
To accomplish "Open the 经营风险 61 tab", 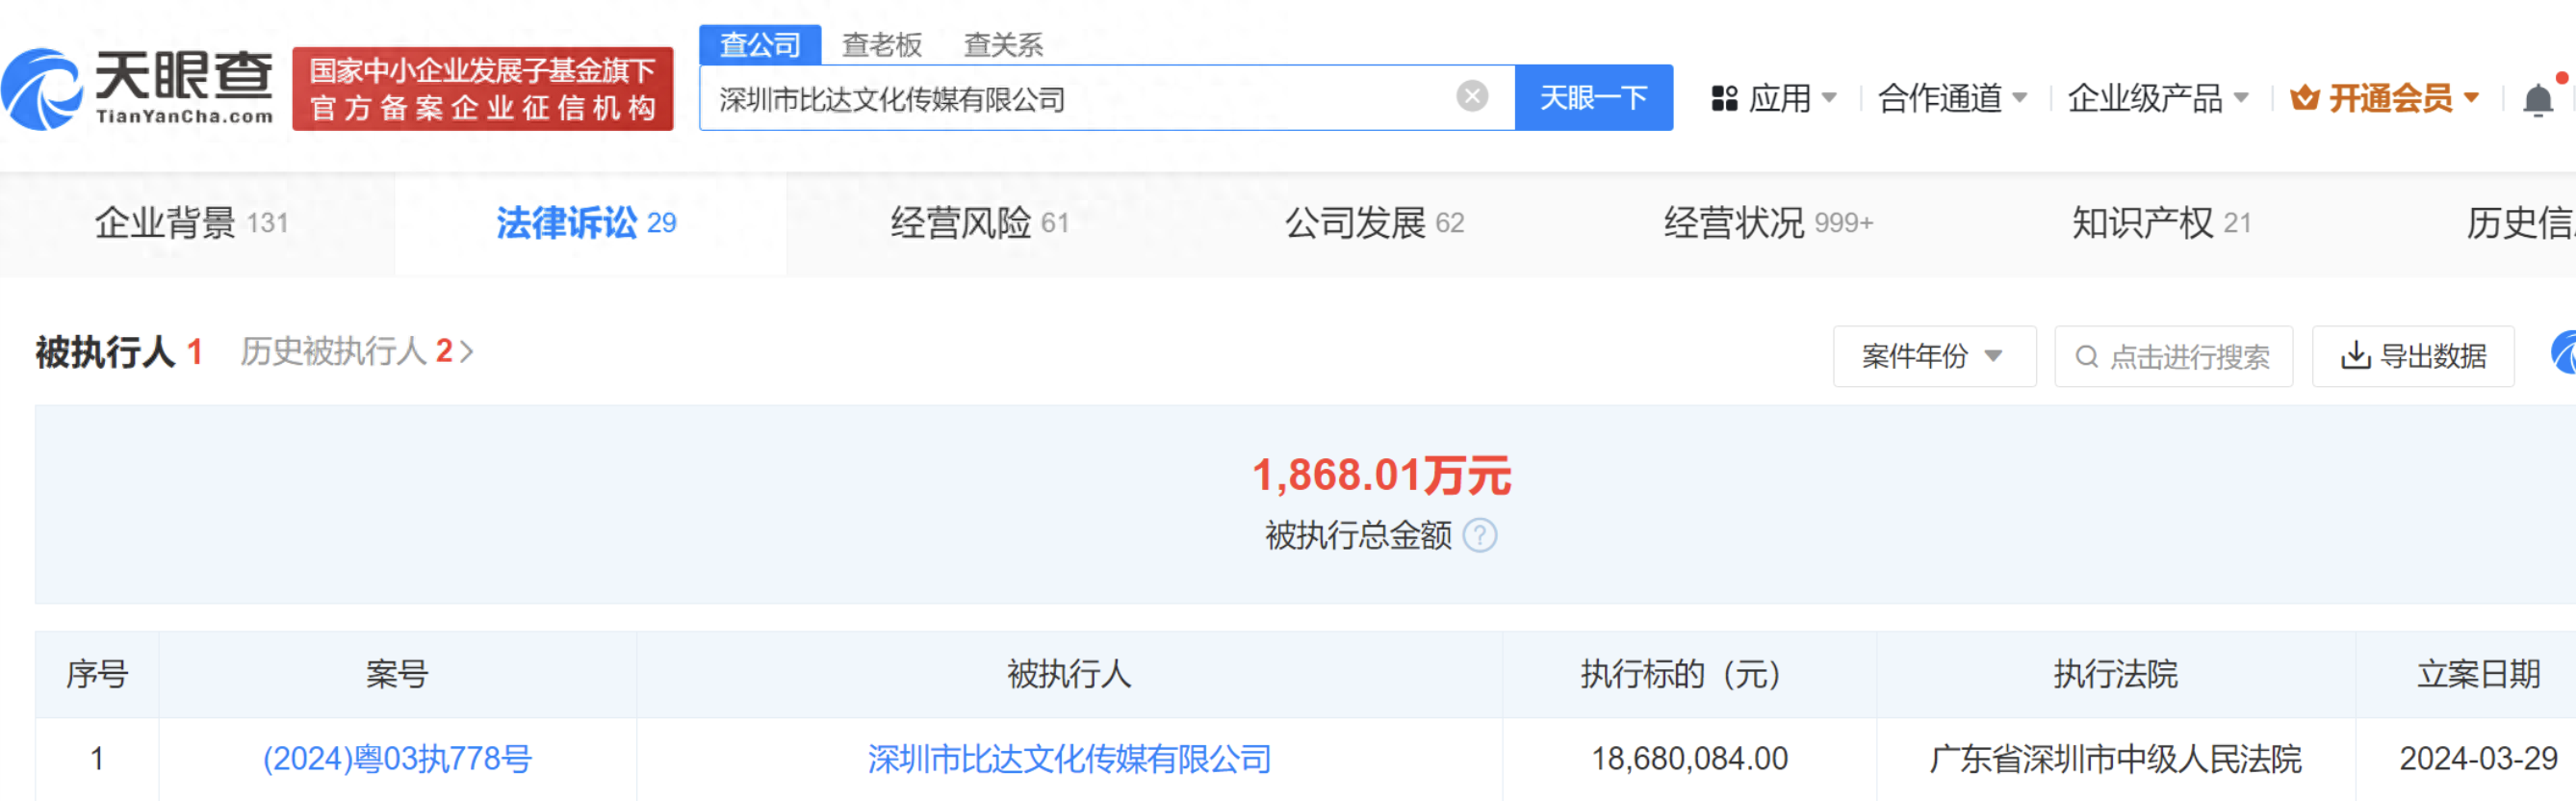I will [x=980, y=223].
